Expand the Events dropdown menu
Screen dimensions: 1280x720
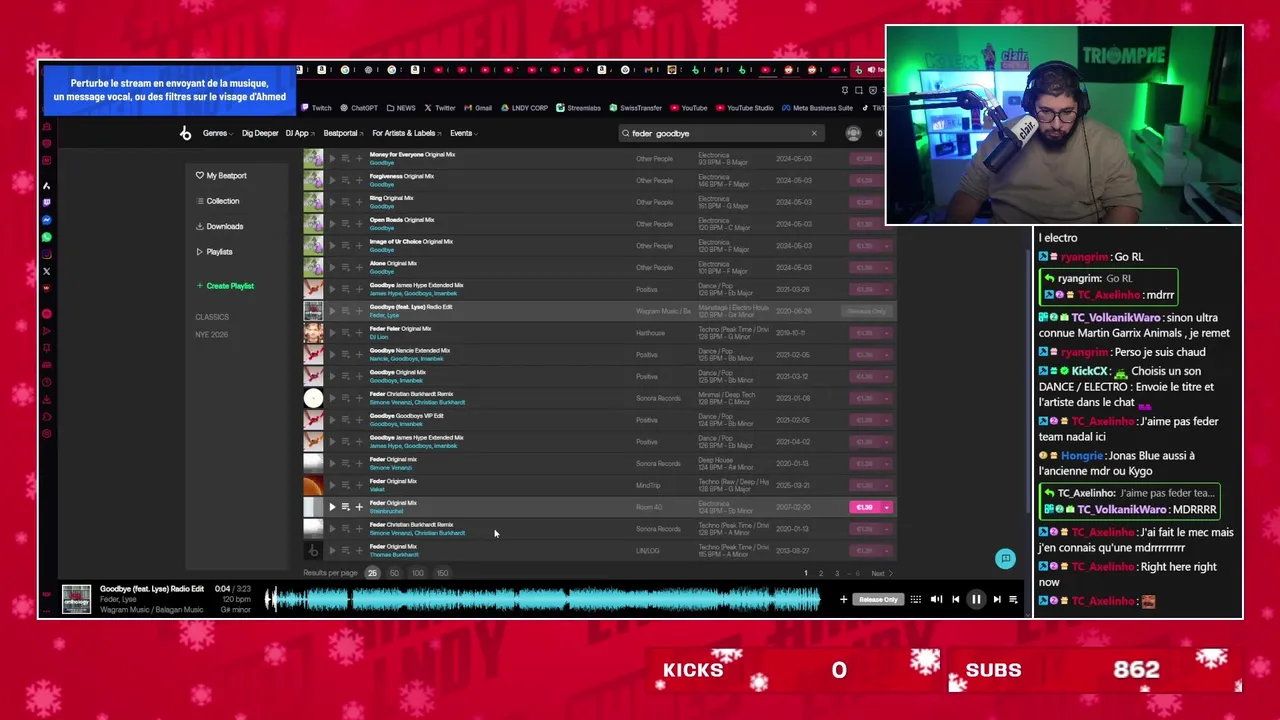point(464,133)
